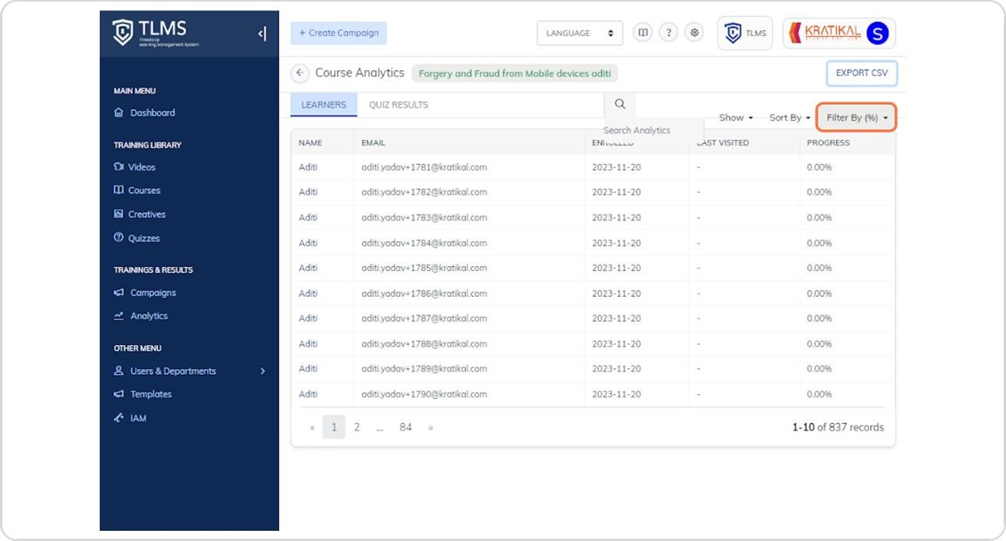Image resolution: width=1006 pixels, height=541 pixels.
Task: Click email aditi.yadav+1790@kratikal.com
Action: click(x=423, y=394)
